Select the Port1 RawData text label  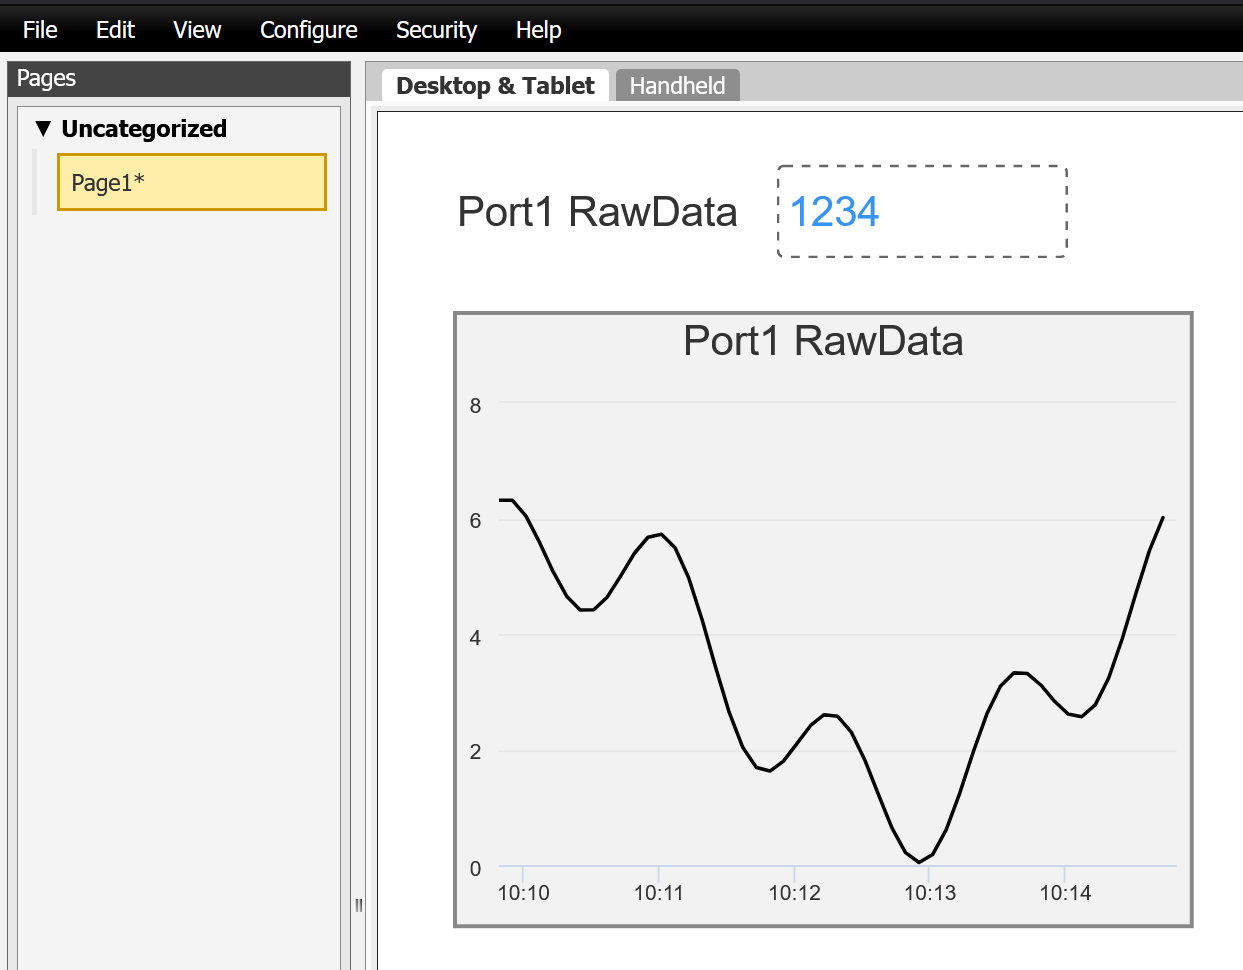tap(597, 211)
